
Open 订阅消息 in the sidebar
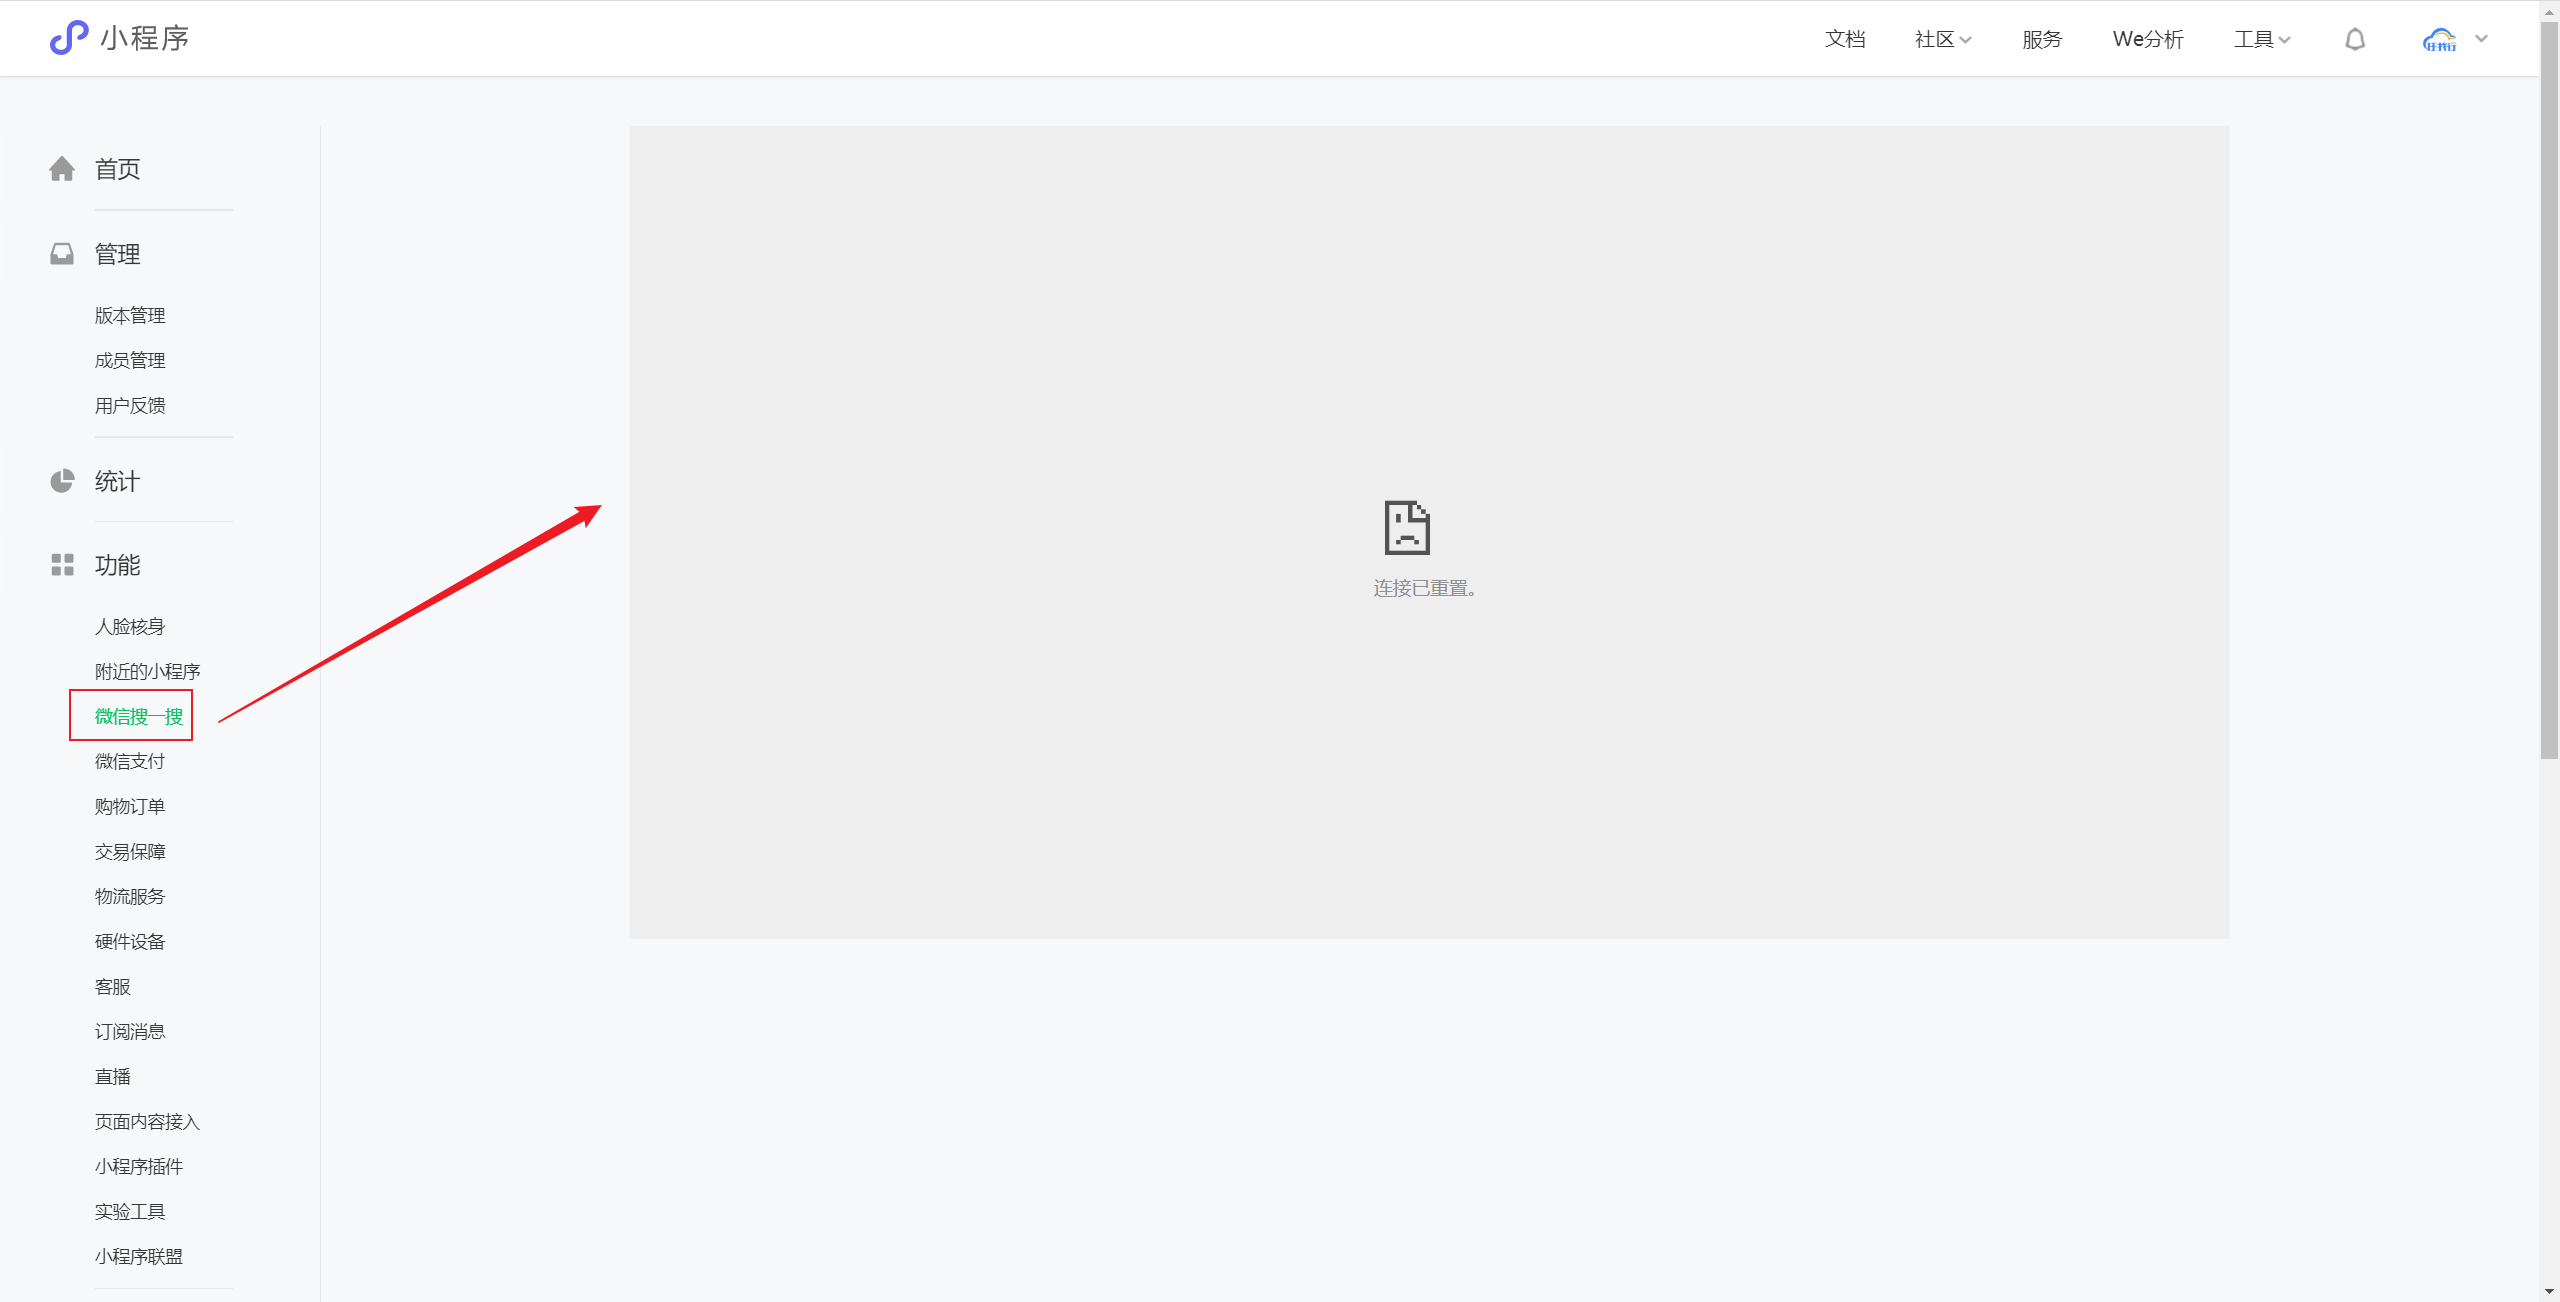[130, 1031]
